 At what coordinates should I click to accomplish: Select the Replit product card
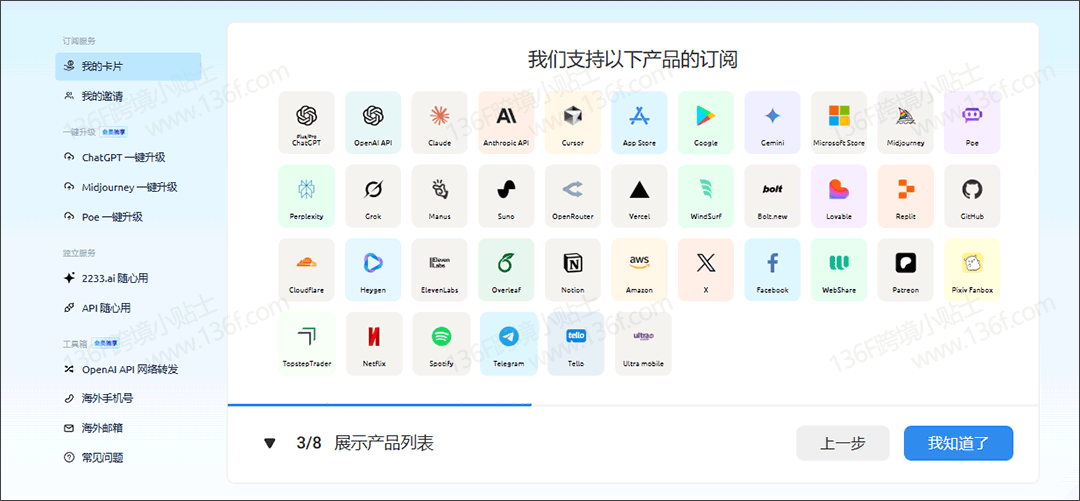[906, 196]
